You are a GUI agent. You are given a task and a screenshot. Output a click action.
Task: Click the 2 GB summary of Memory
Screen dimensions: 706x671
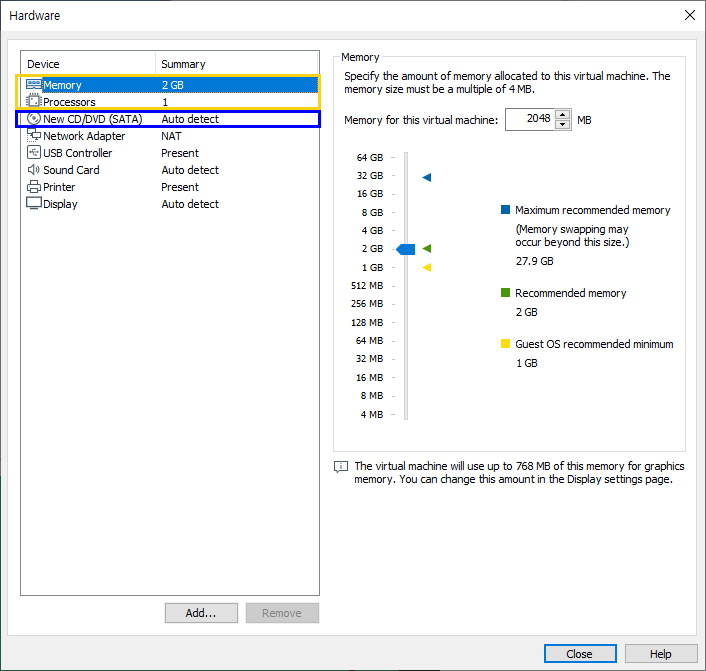tap(172, 85)
